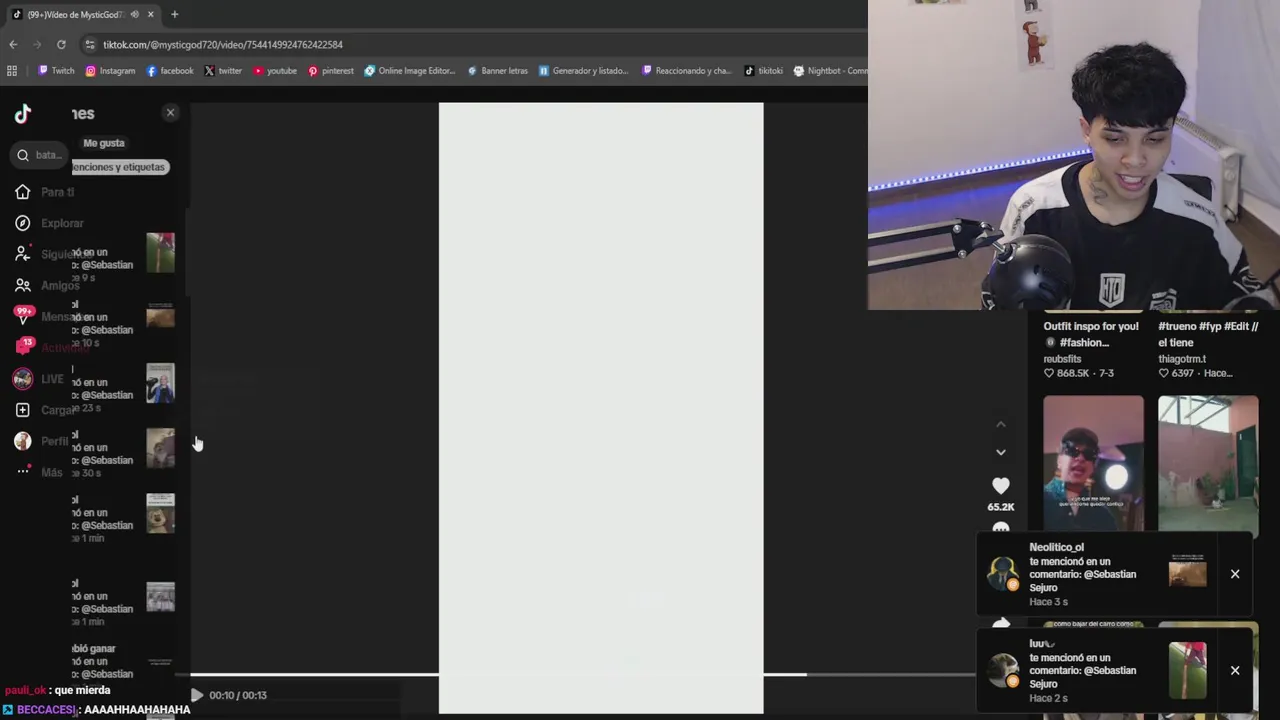Like the video with heart icon
Image resolution: width=1280 pixels, height=720 pixels.
(x=1001, y=486)
